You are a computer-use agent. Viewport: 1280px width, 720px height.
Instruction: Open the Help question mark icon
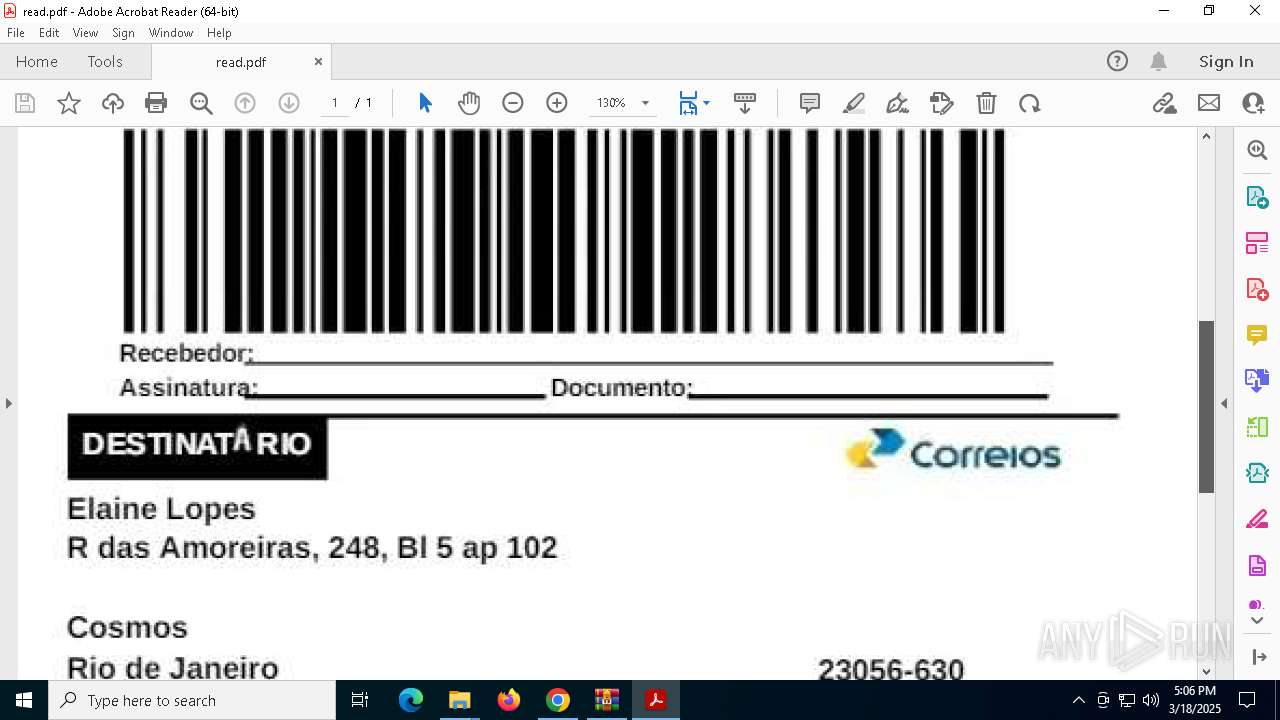coord(1117,61)
